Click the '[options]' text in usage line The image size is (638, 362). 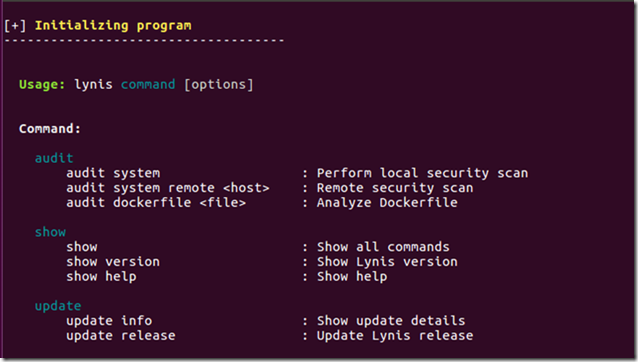pos(218,85)
